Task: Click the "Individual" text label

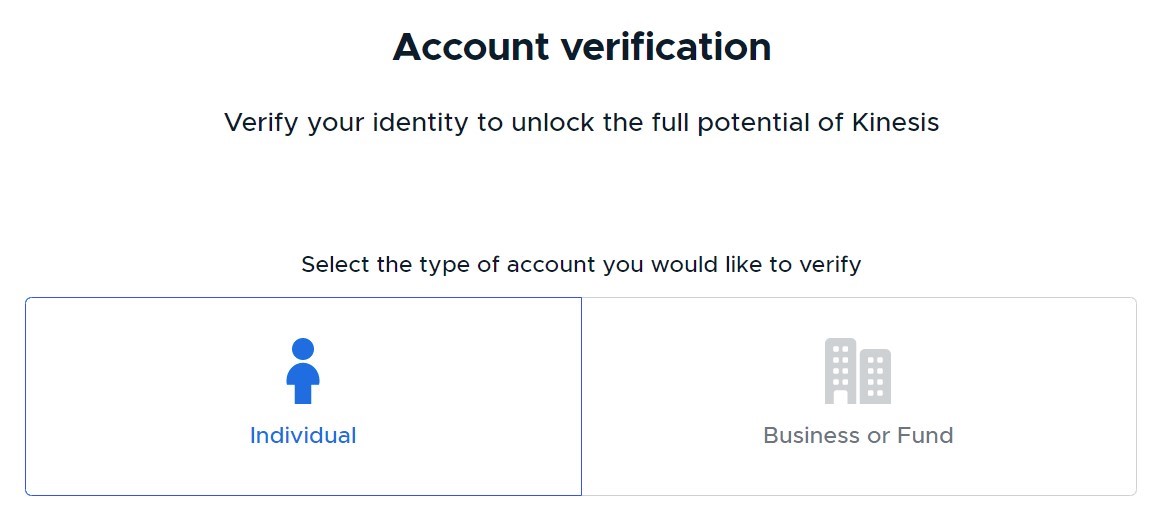Action: 303,436
